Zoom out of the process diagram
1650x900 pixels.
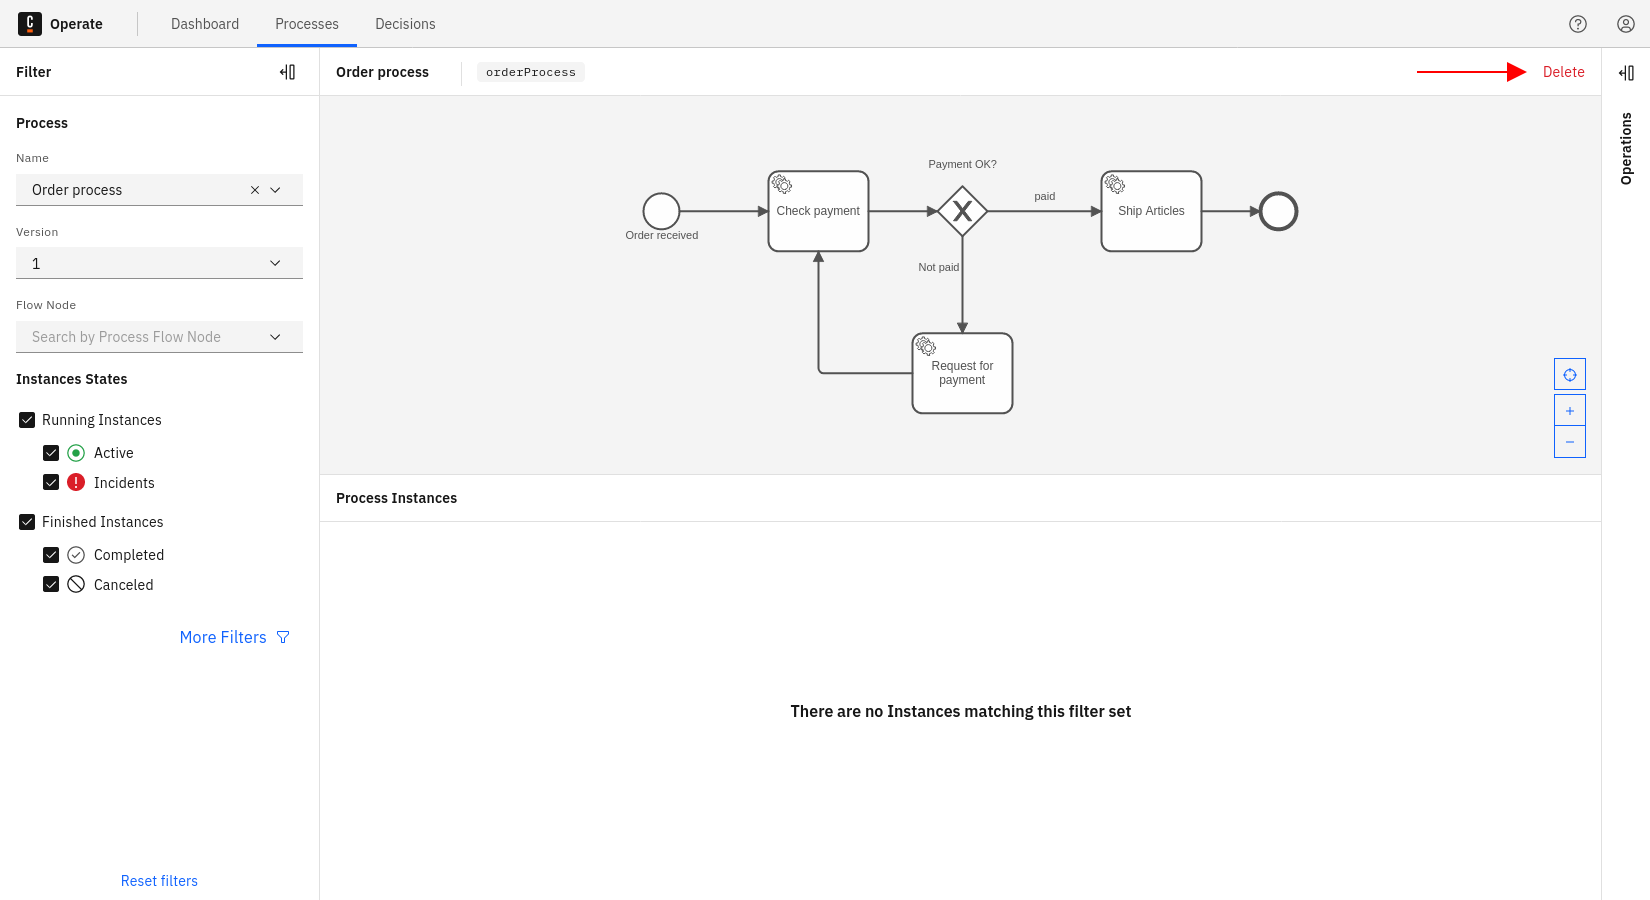click(1570, 442)
